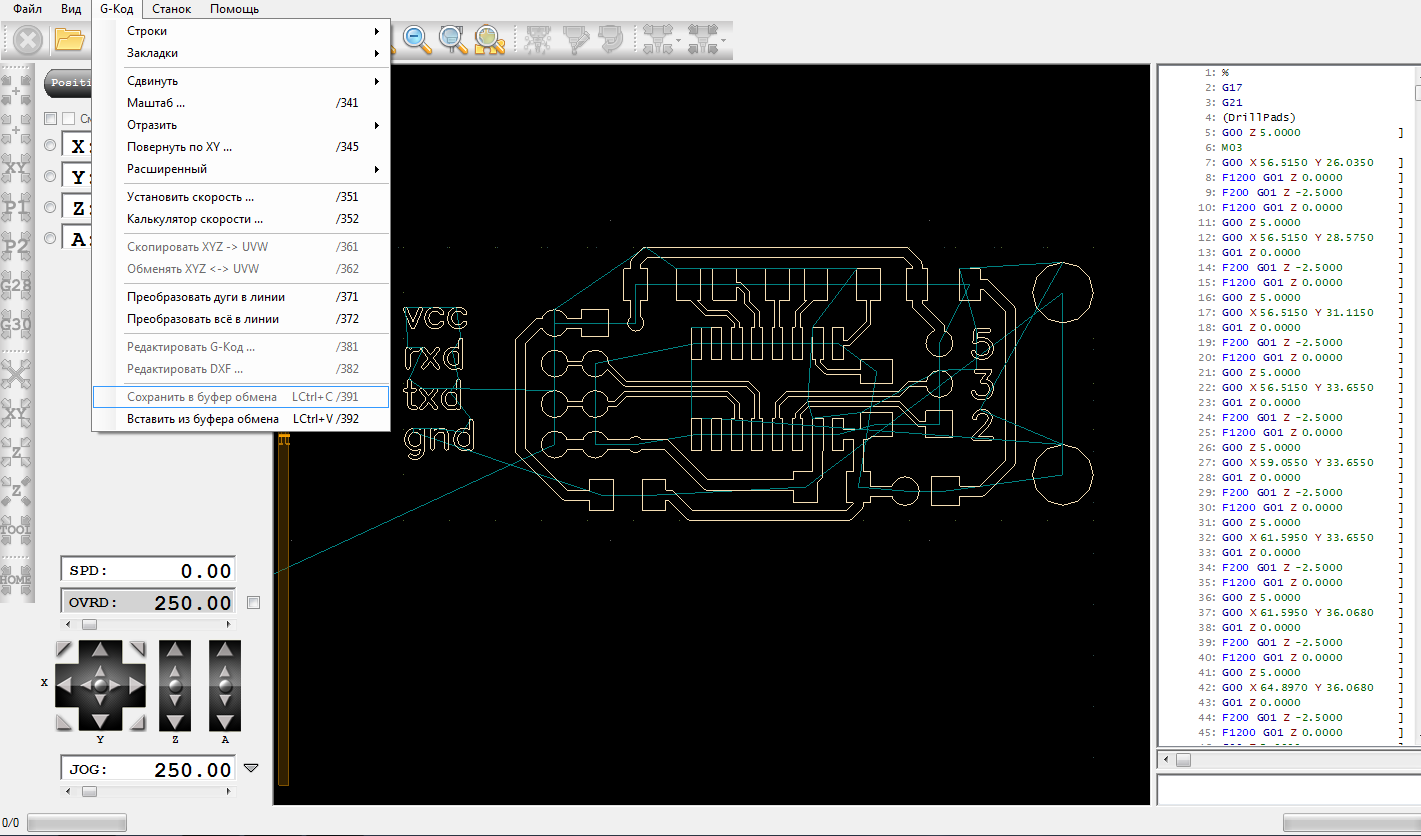The width and height of the screenshot is (1421, 836).
Task: Open the Станок menu
Action: pyautogui.click(x=172, y=9)
